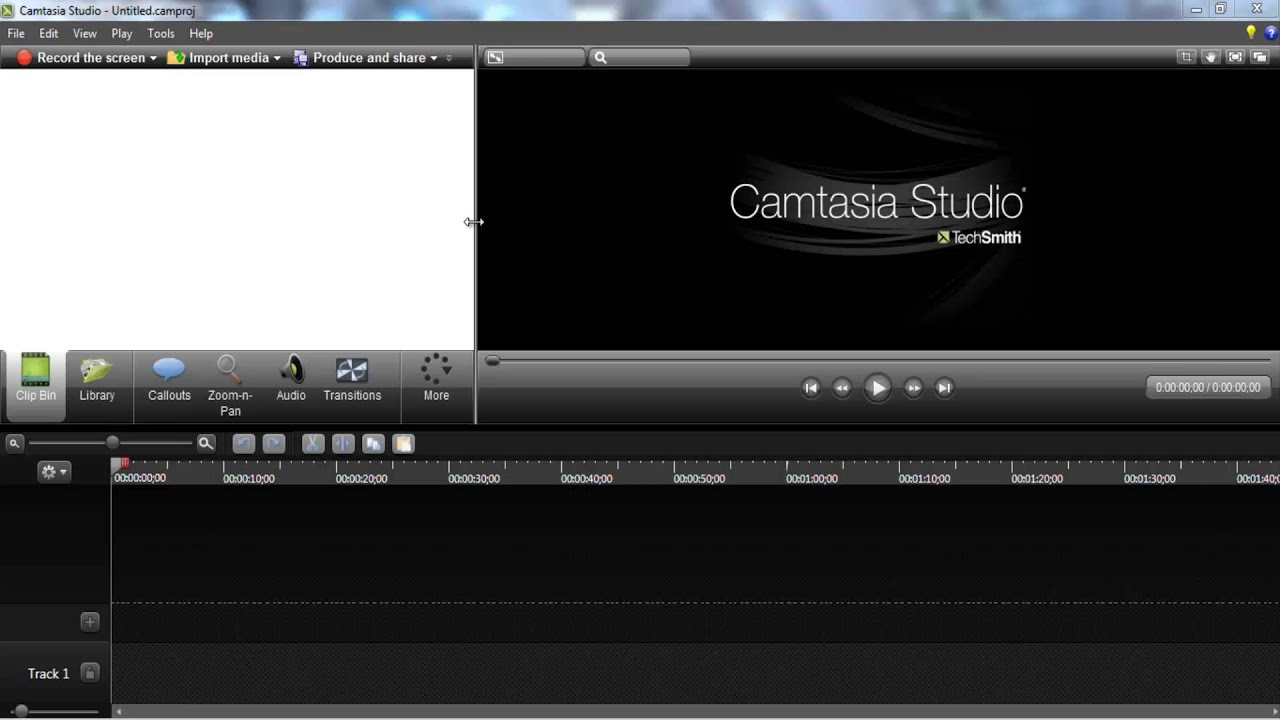This screenshot has height=720, width=1280.
Task: Open the toolbar options arrow after Produce and share
Action: (x=449, y=58)
